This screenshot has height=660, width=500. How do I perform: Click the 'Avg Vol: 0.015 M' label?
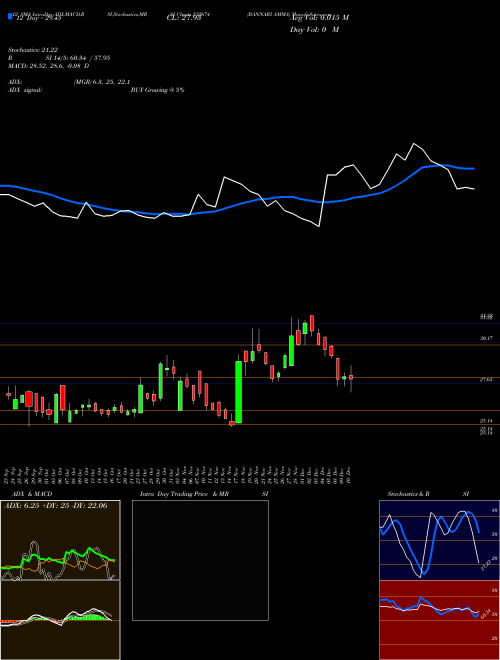coord(319,18)
